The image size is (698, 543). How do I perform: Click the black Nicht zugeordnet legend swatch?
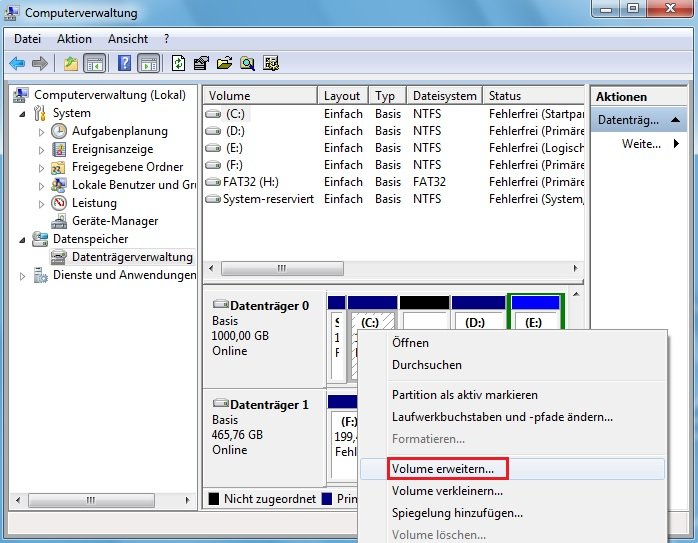[x=214, y=499]
